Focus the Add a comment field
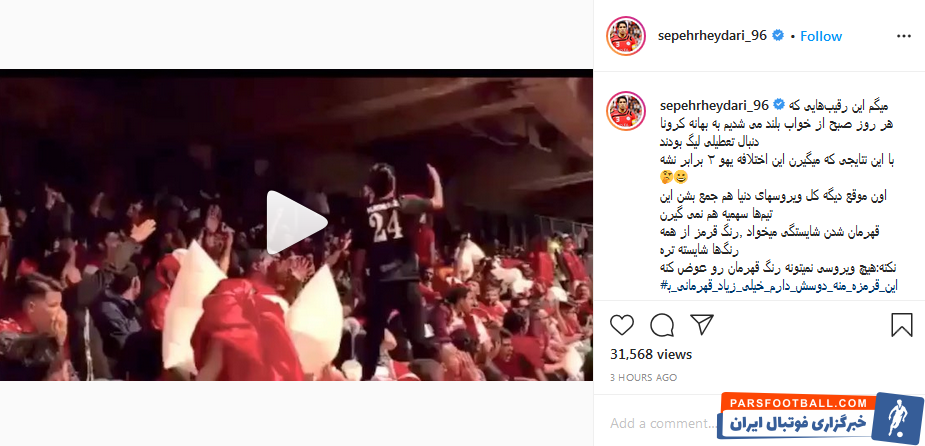Screen dimensions: 925x446 point(664,423)
